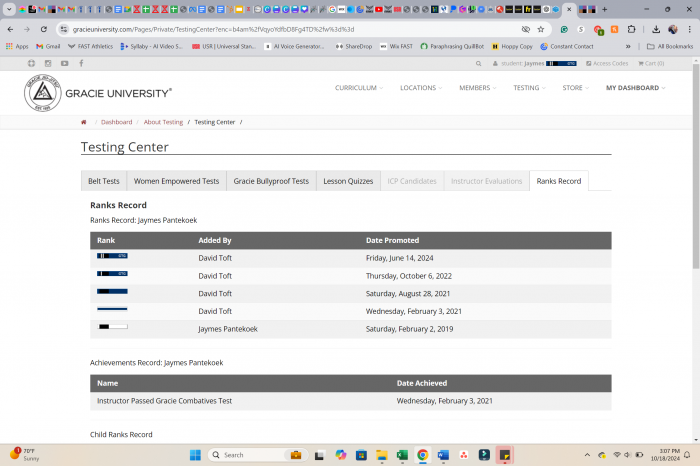The image size is (700, 466).
Task: Click the Chrome icon in taskbar
Action: [423, 455]
